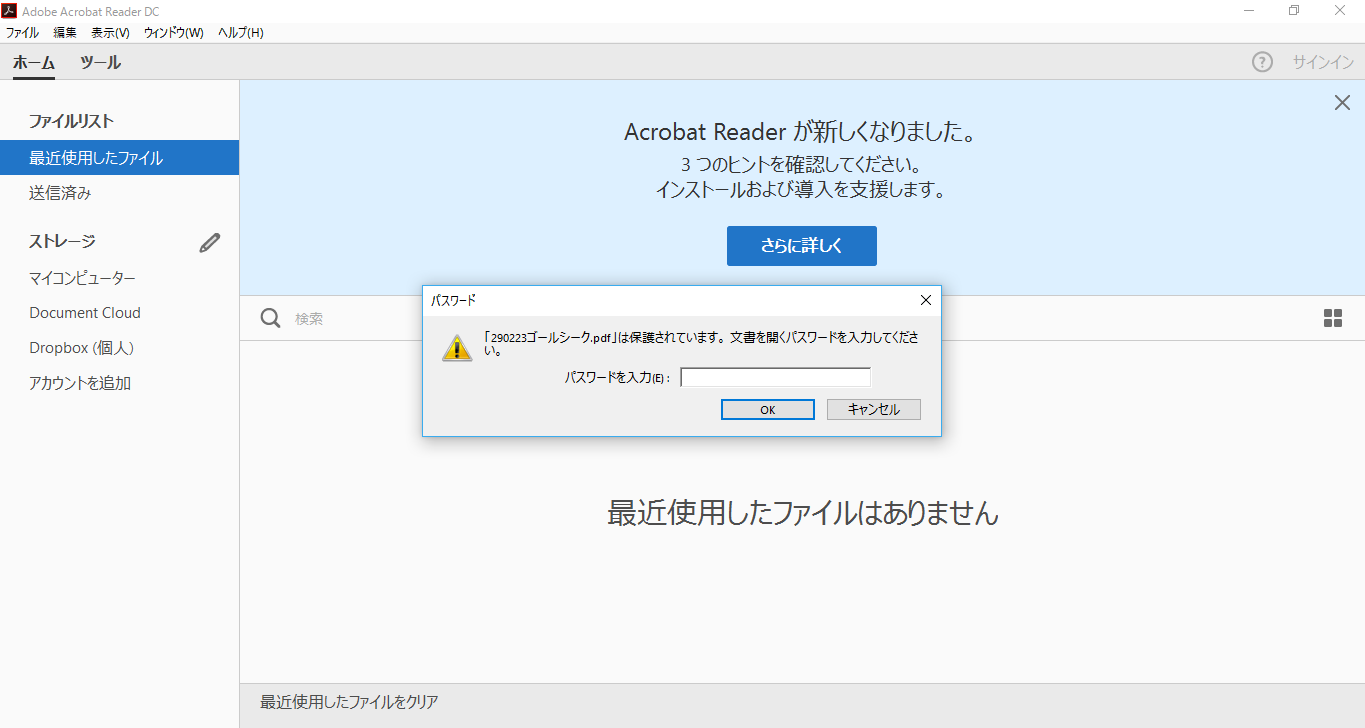Click the さらに詳しく button
The image size is (1365, 728).
802,246
